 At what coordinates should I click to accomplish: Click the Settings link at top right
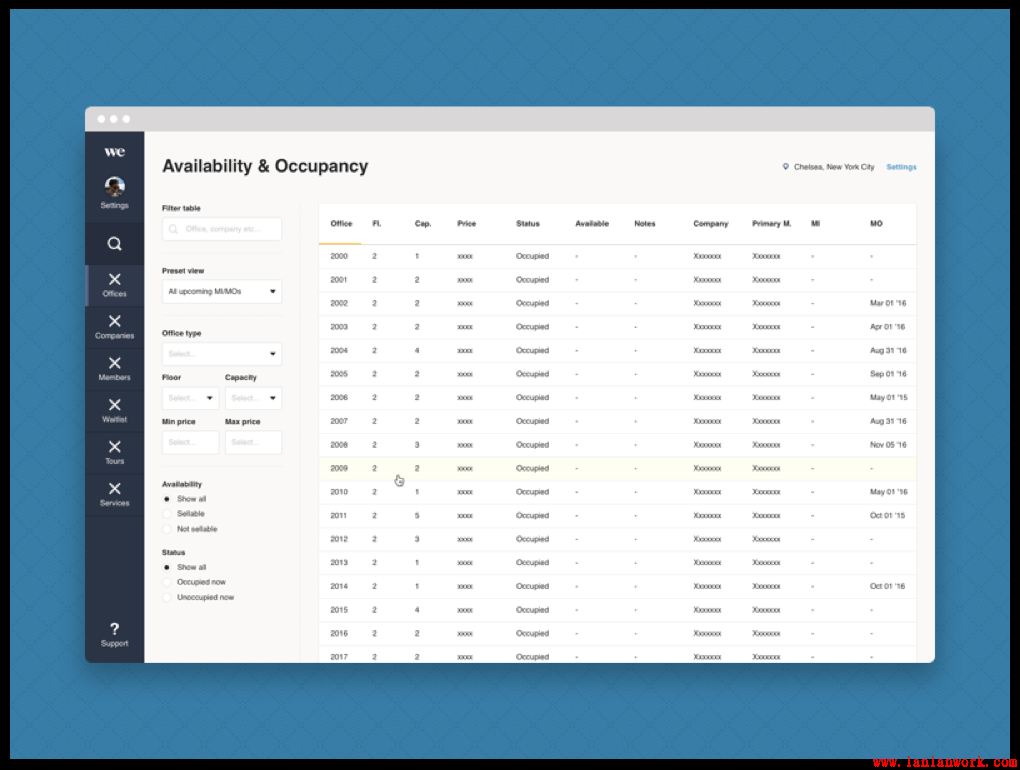901,167
